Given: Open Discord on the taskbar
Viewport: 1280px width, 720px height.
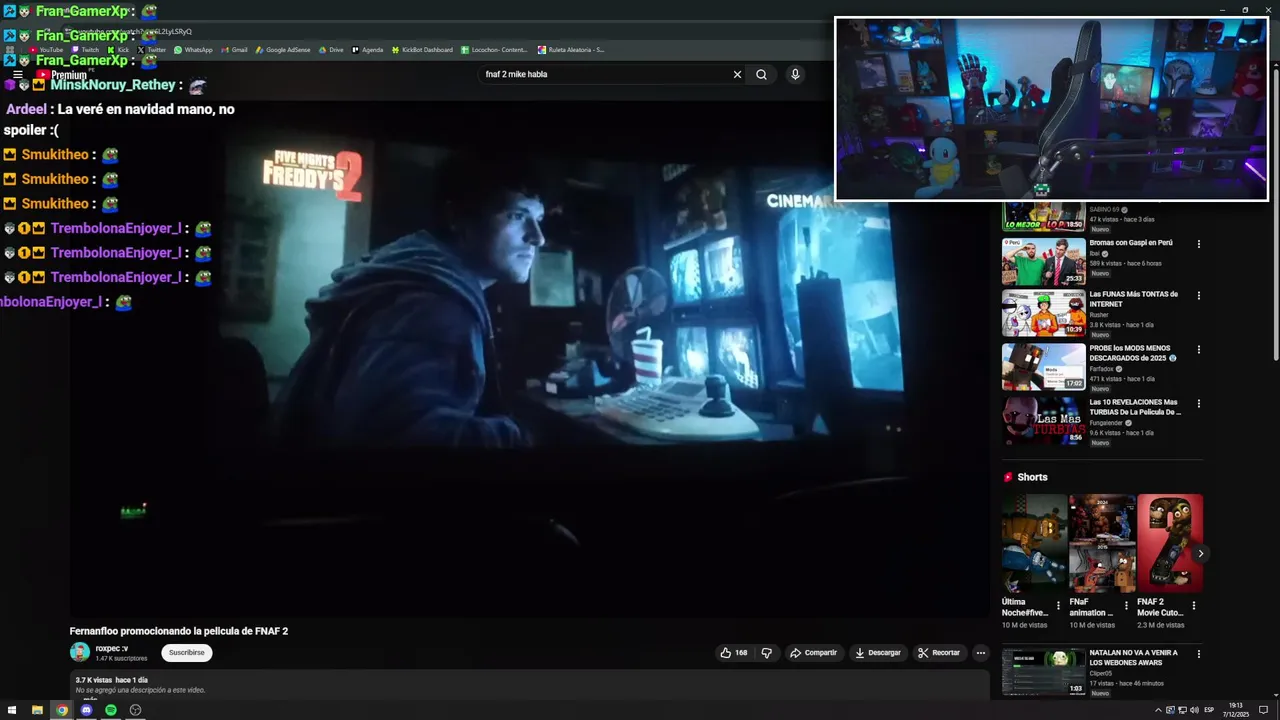Looking at the screenshot, I should click(86, 710).
